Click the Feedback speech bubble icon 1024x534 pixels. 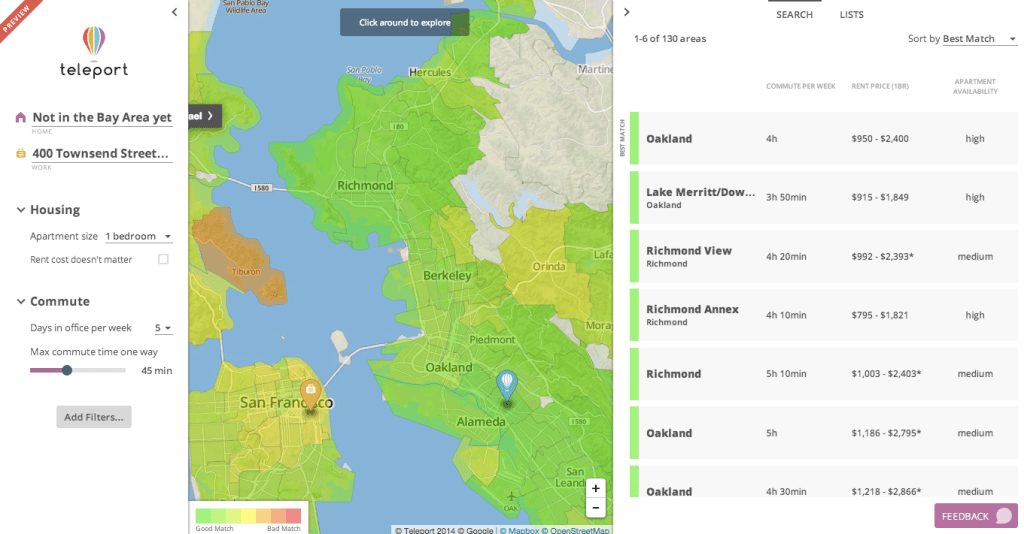tap(1004, 516)
